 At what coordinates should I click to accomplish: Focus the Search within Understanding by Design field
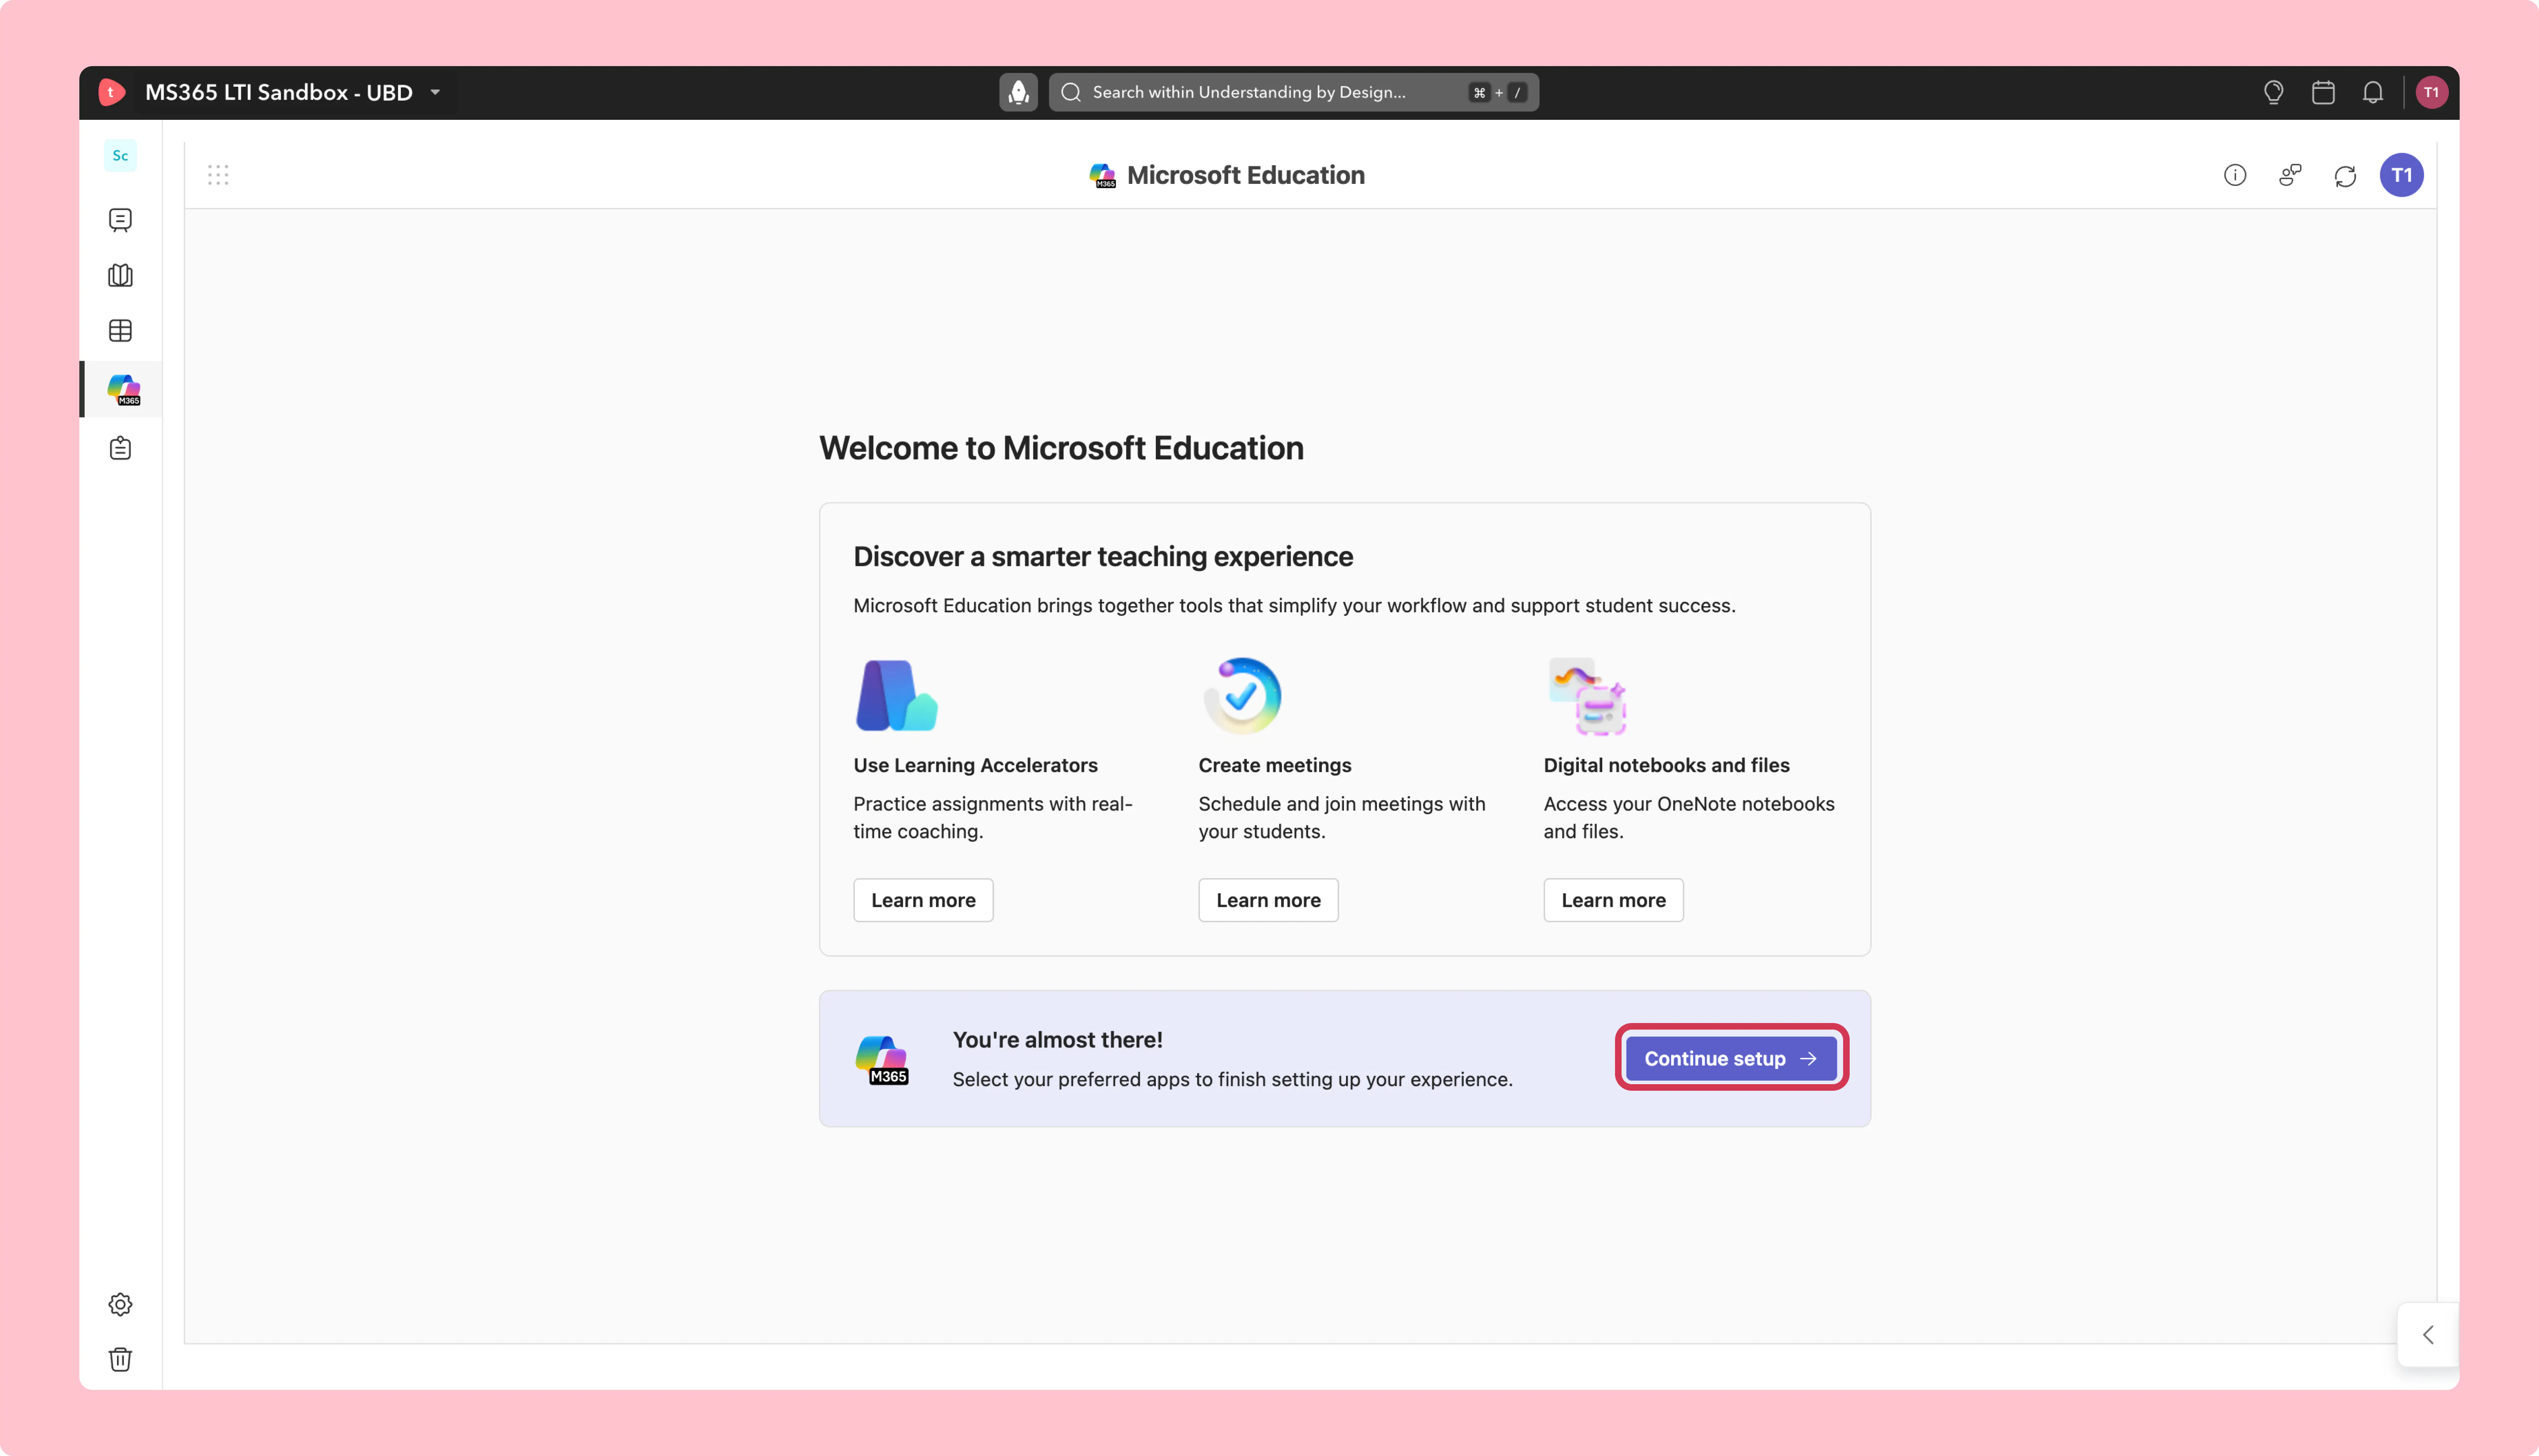click(1293, 92)
